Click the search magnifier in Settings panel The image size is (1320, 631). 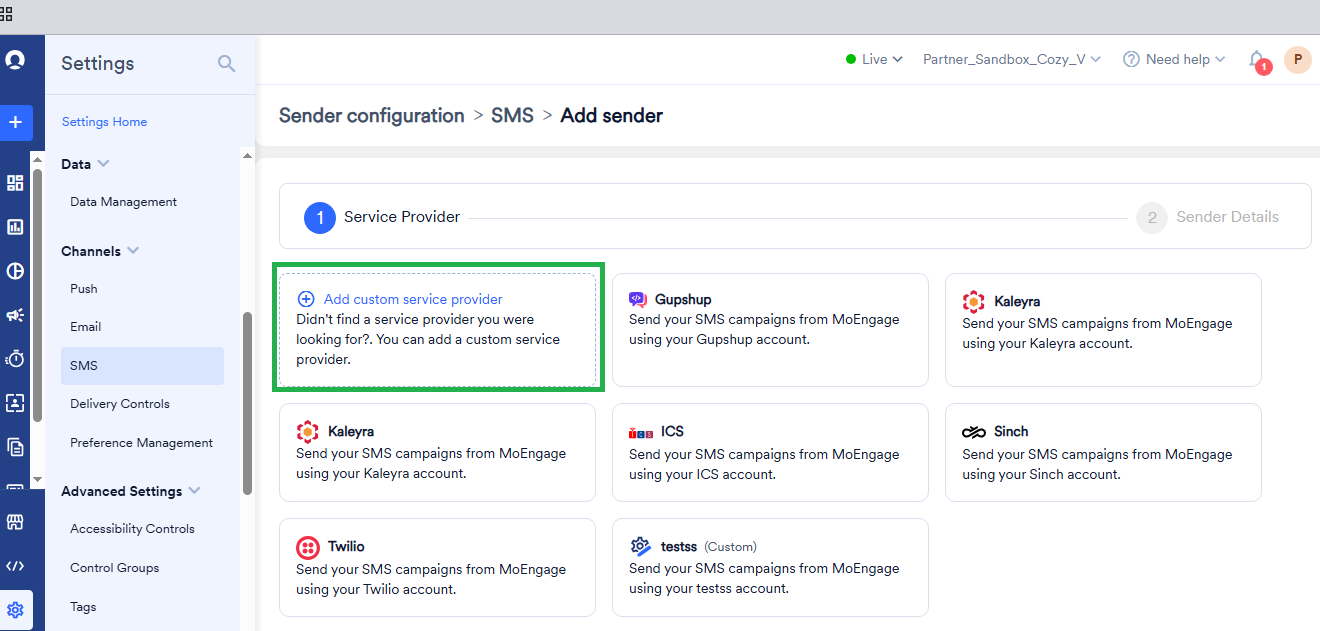coord(227,64)
